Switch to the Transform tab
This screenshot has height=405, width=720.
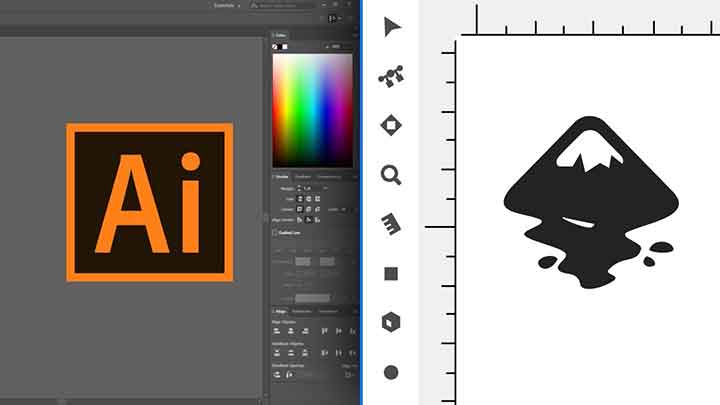point(328,311)
